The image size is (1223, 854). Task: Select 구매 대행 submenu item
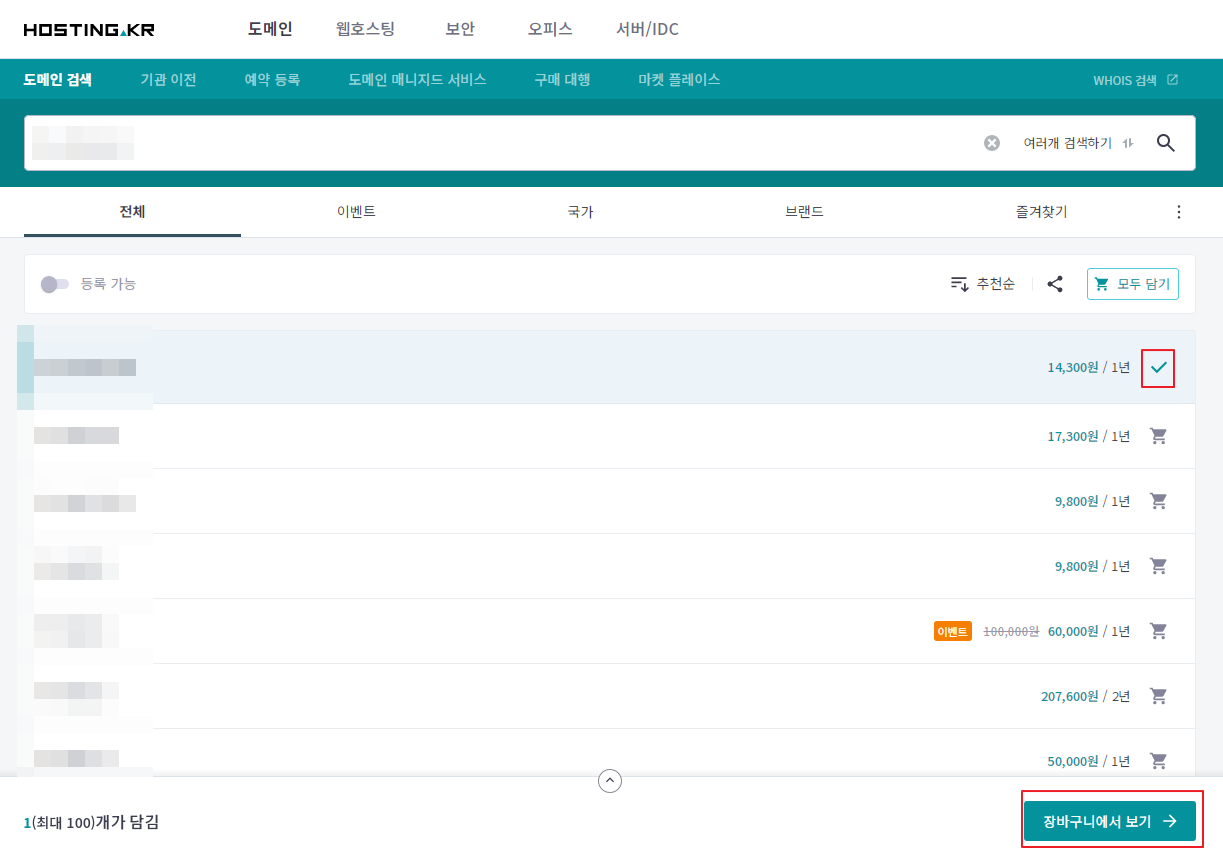coord(562,80)
